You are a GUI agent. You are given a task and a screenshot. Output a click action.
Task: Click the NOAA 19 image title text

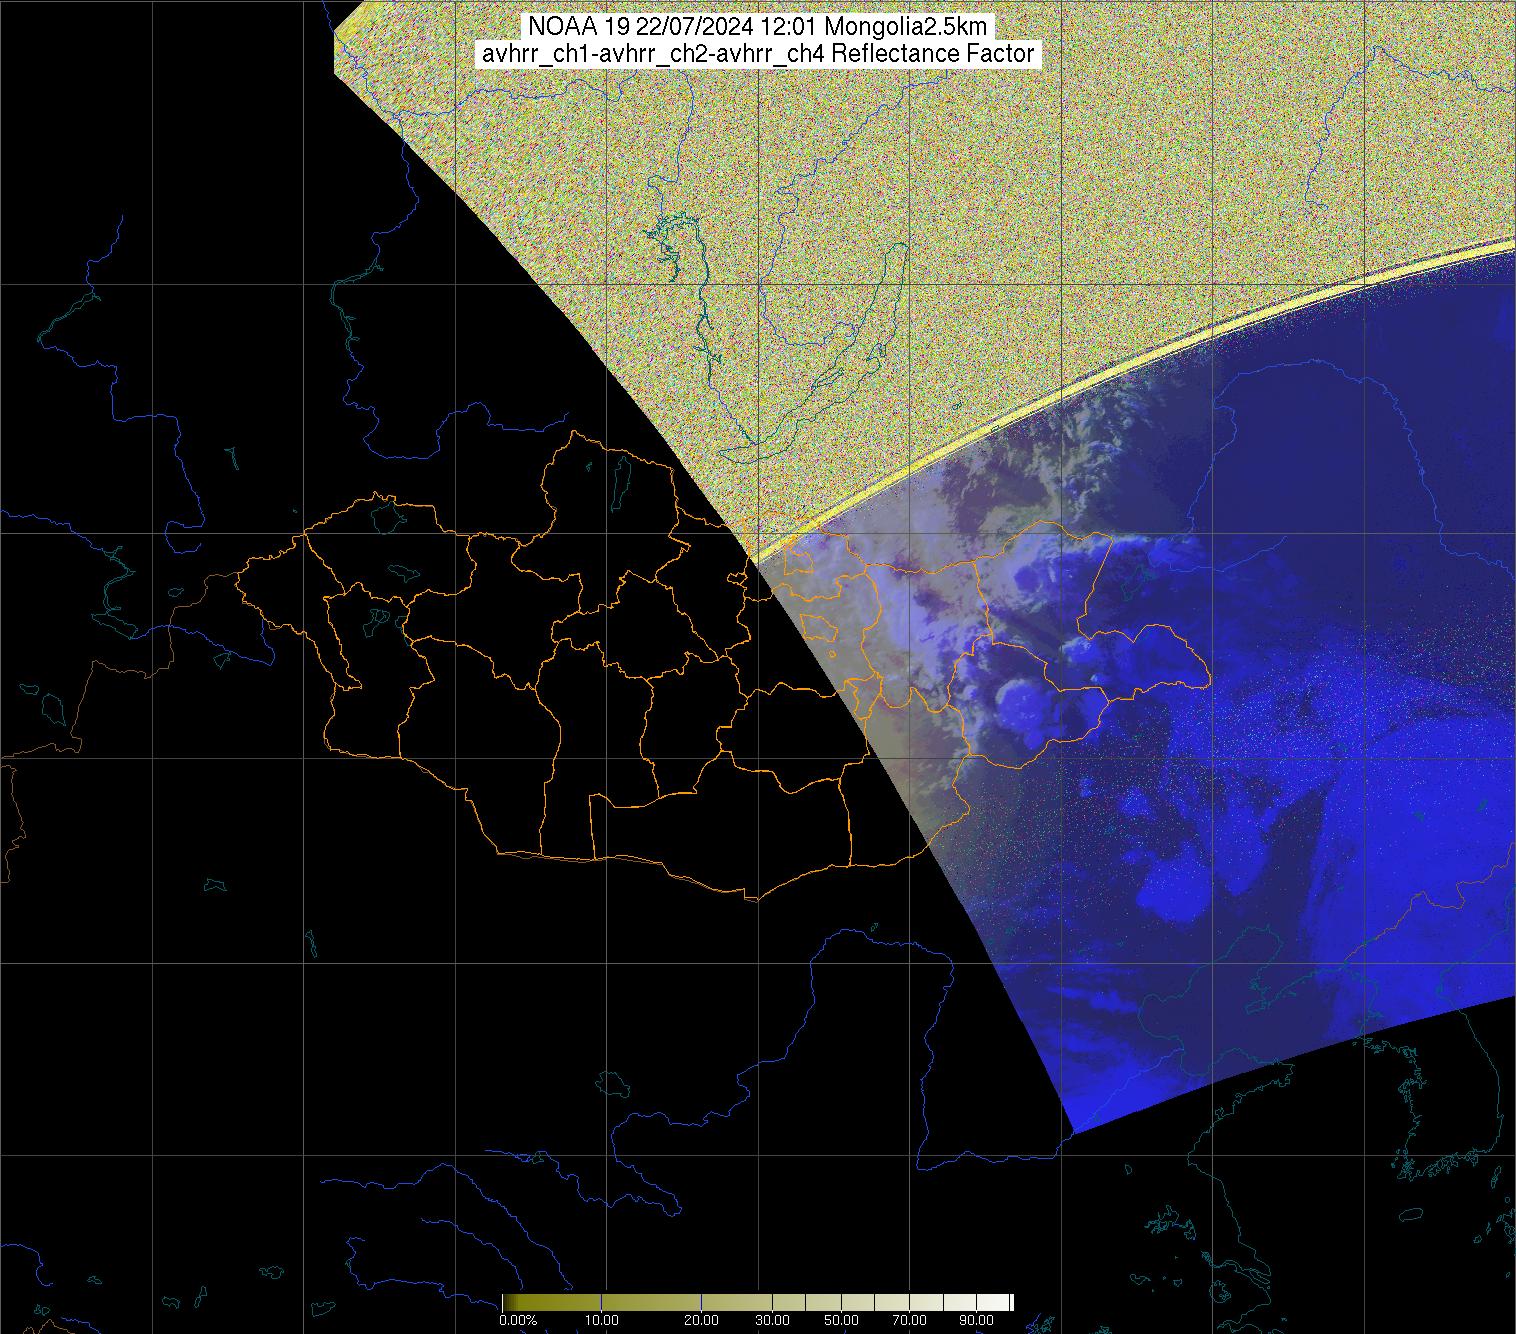(757, 27)
